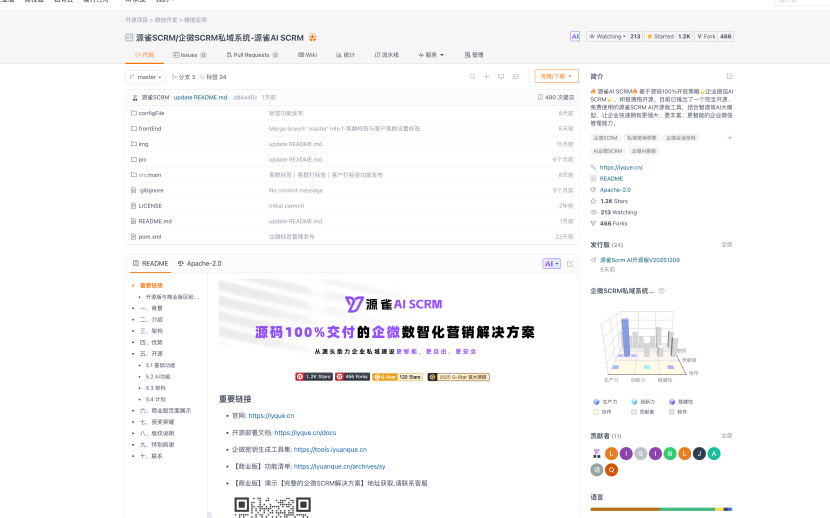Open the 统计 tab

tap(345, 54)
